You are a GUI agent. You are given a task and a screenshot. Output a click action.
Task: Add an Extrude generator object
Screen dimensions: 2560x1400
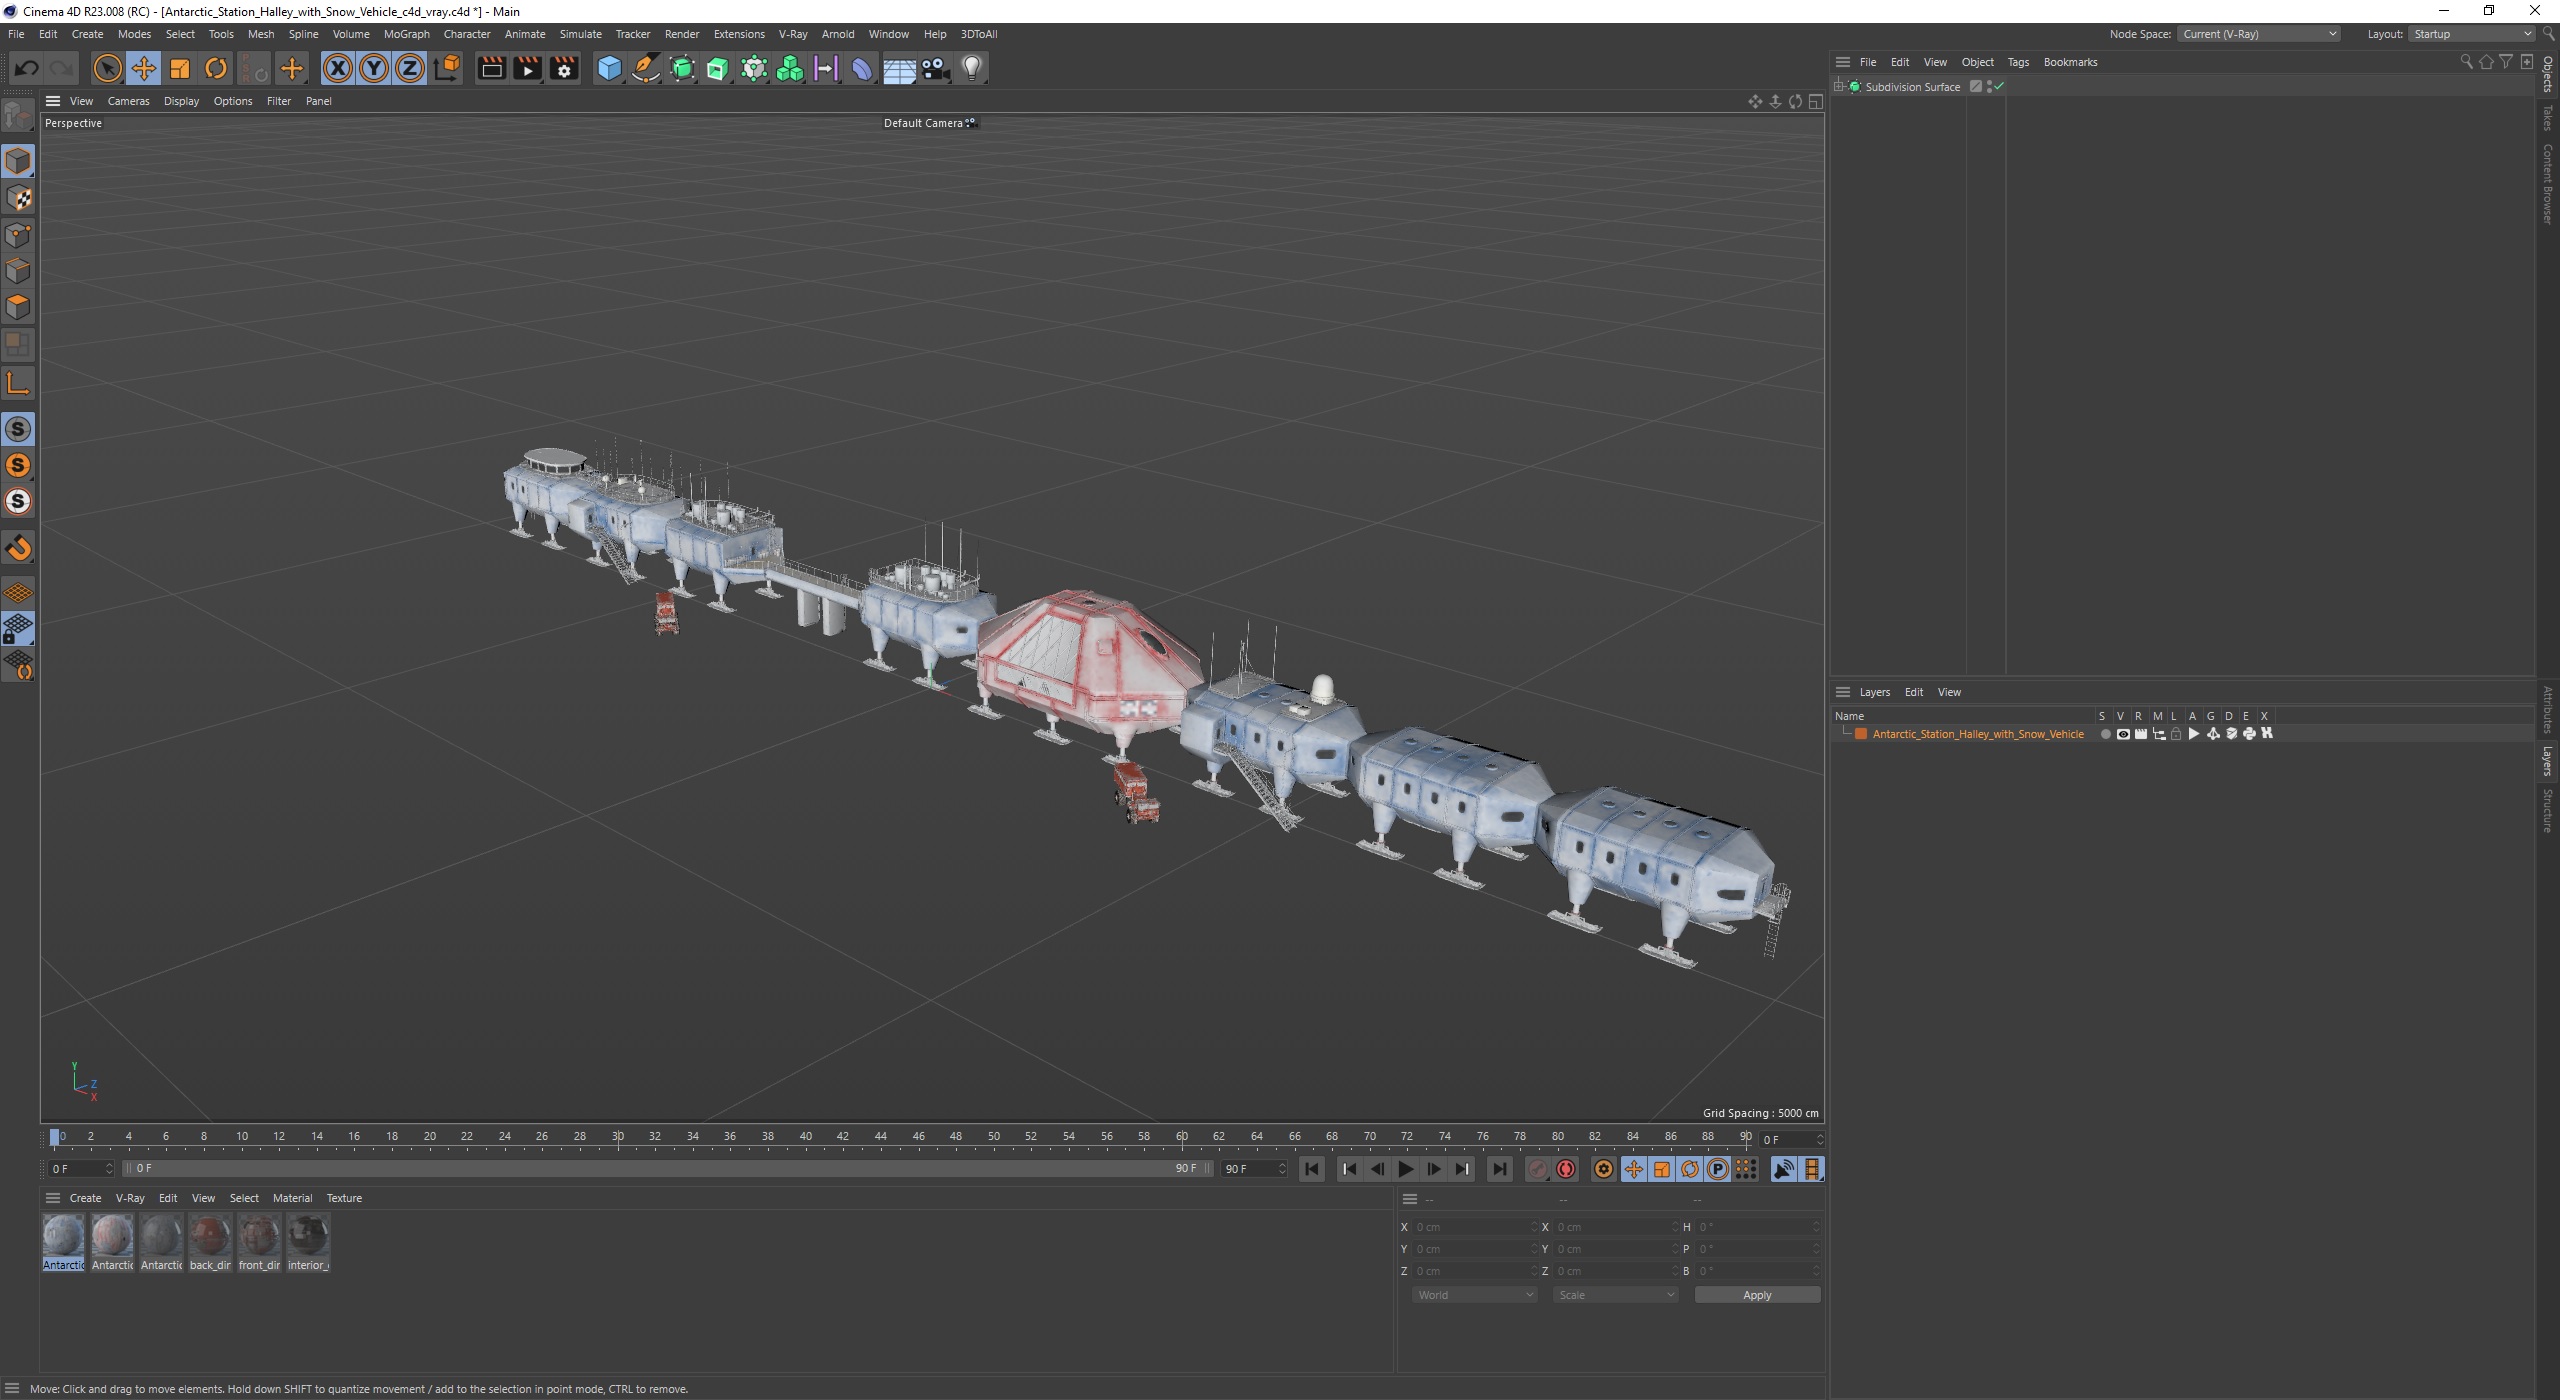[x=718, y=68]
